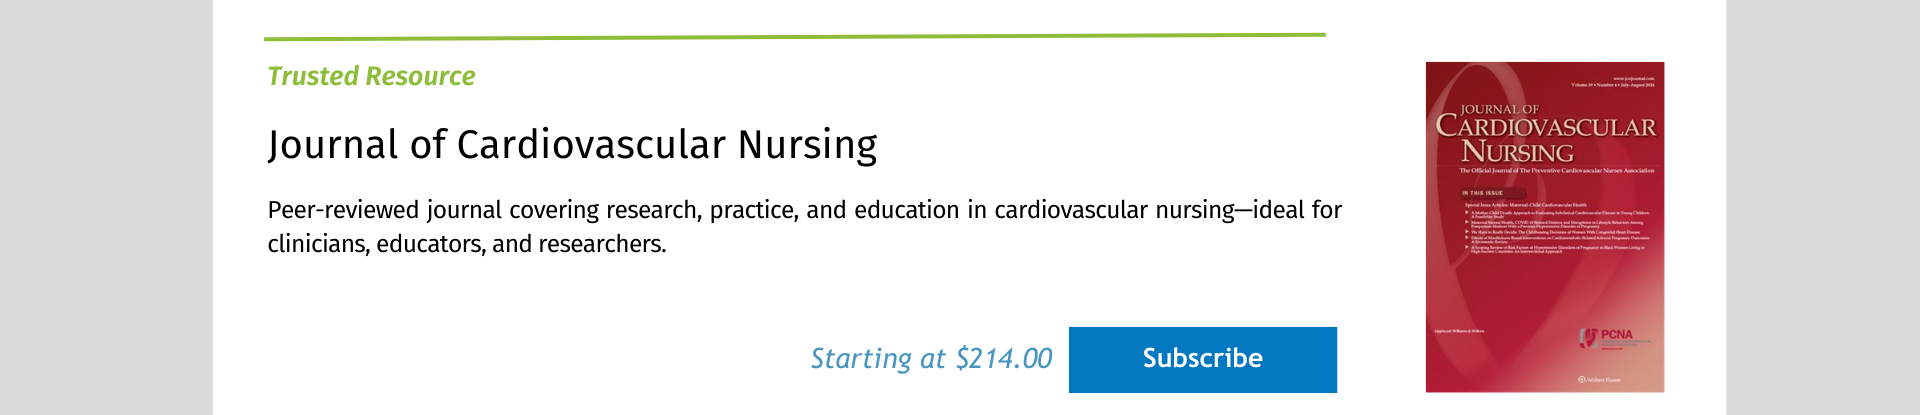Click the 'CARDIOVASCULAR' title on the cover image

pos(1546,127)
